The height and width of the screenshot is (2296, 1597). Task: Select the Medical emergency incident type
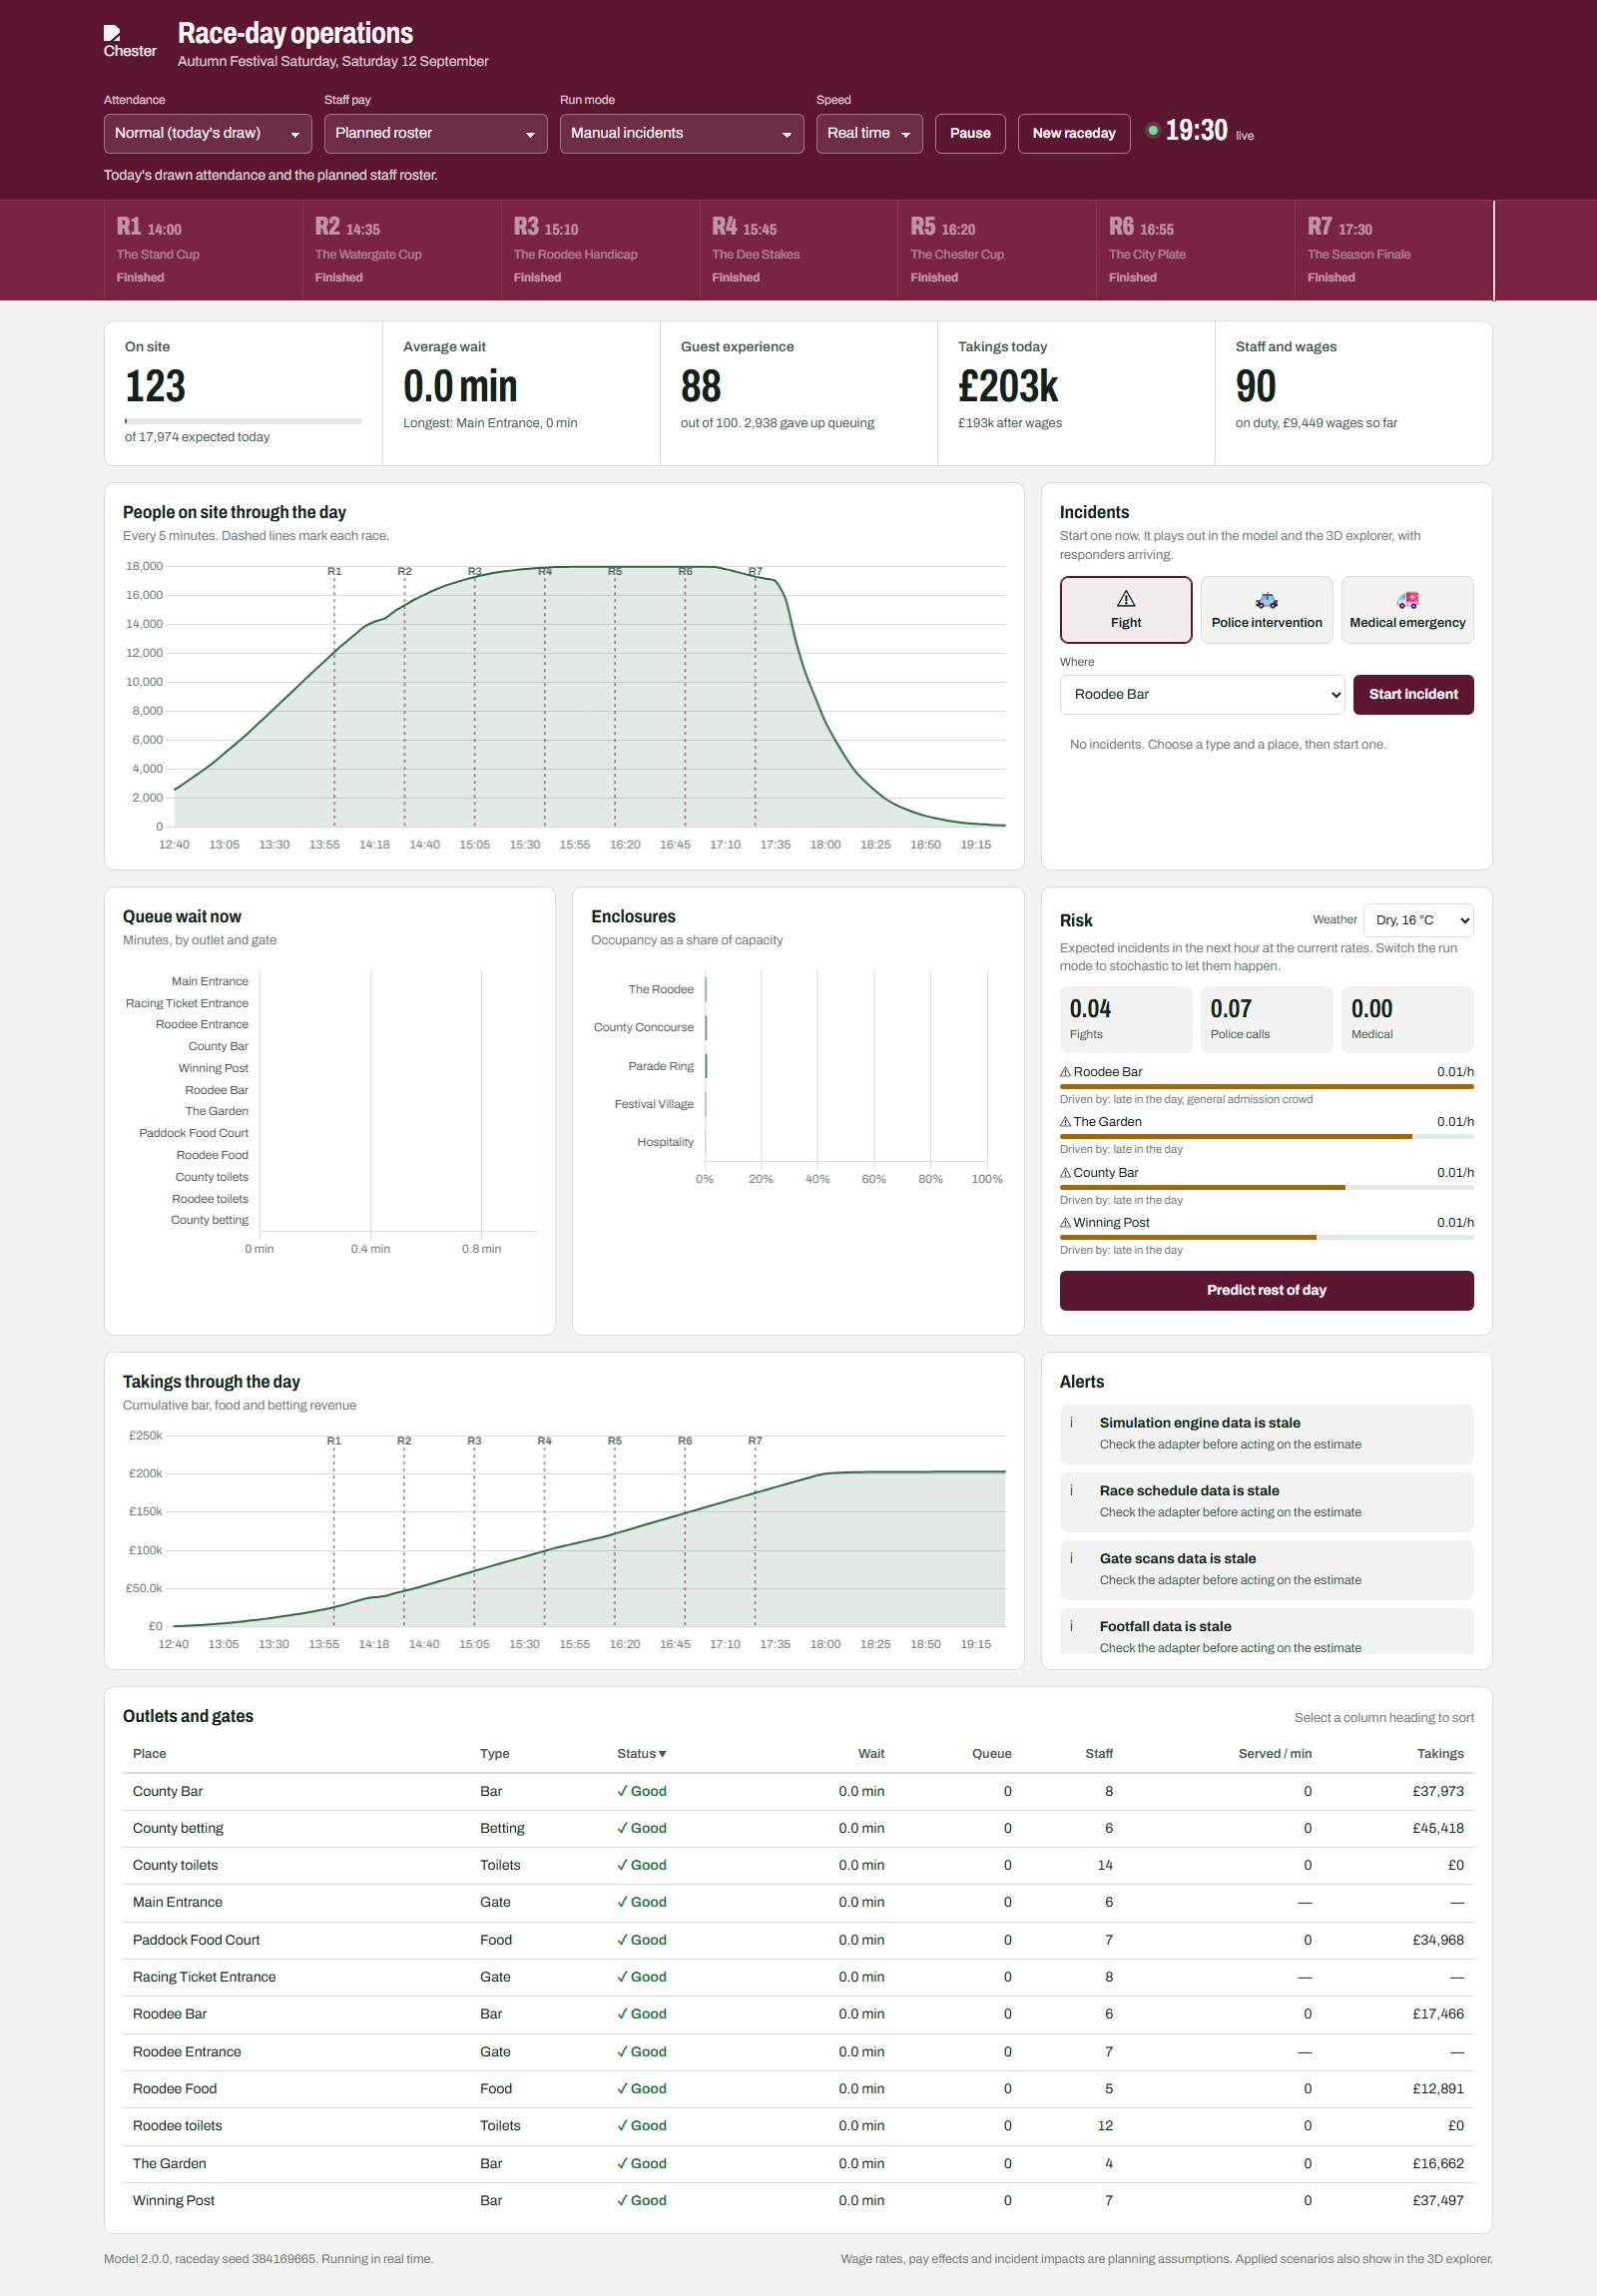[1407, 610]
